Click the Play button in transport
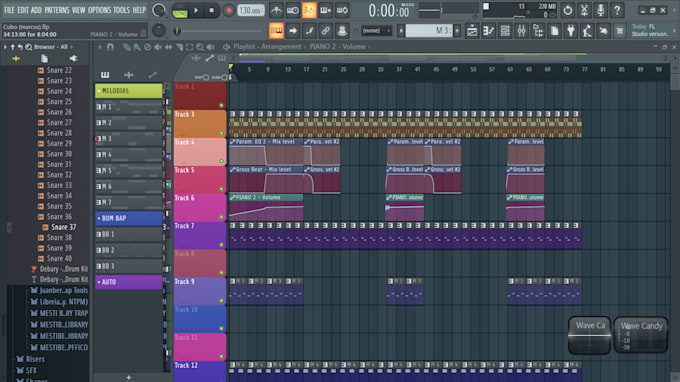This screenshot has width=680, height=382. click(x=196, y=10)
